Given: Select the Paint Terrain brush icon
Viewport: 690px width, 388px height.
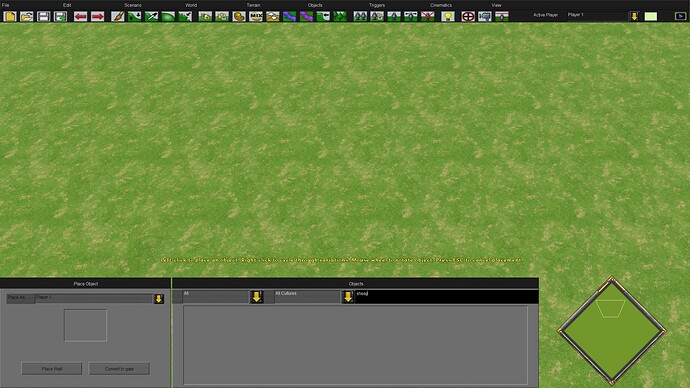Looking at the screenshot, I should (117, 17).
